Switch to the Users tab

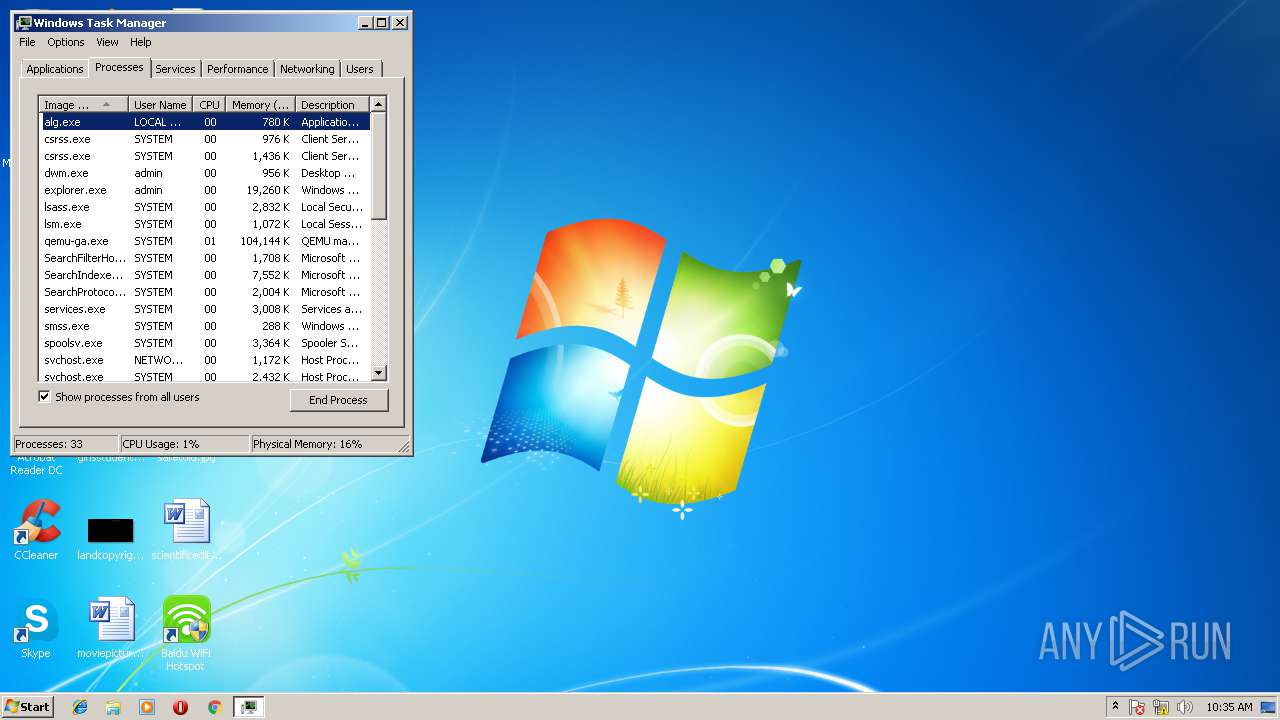(360, 69)
